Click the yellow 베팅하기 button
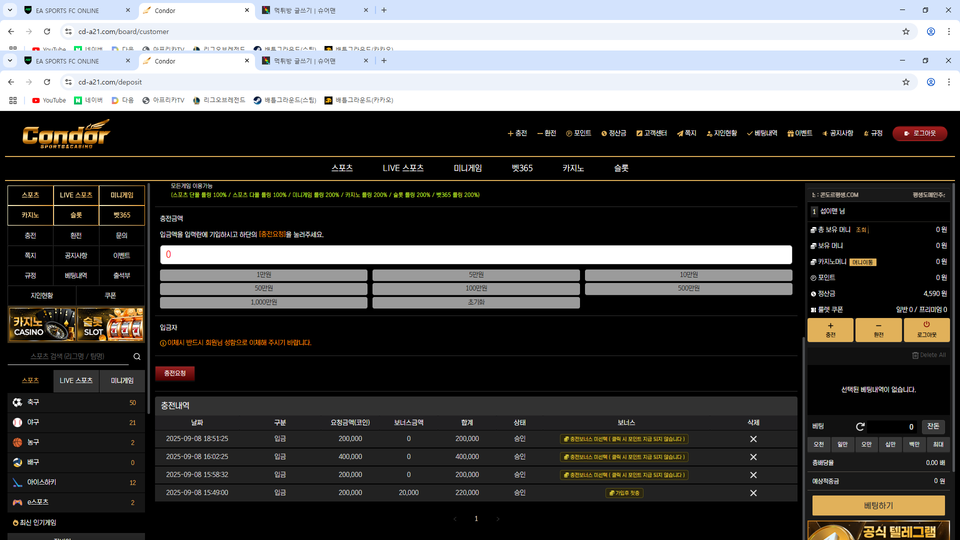 [x=878, y=506]
